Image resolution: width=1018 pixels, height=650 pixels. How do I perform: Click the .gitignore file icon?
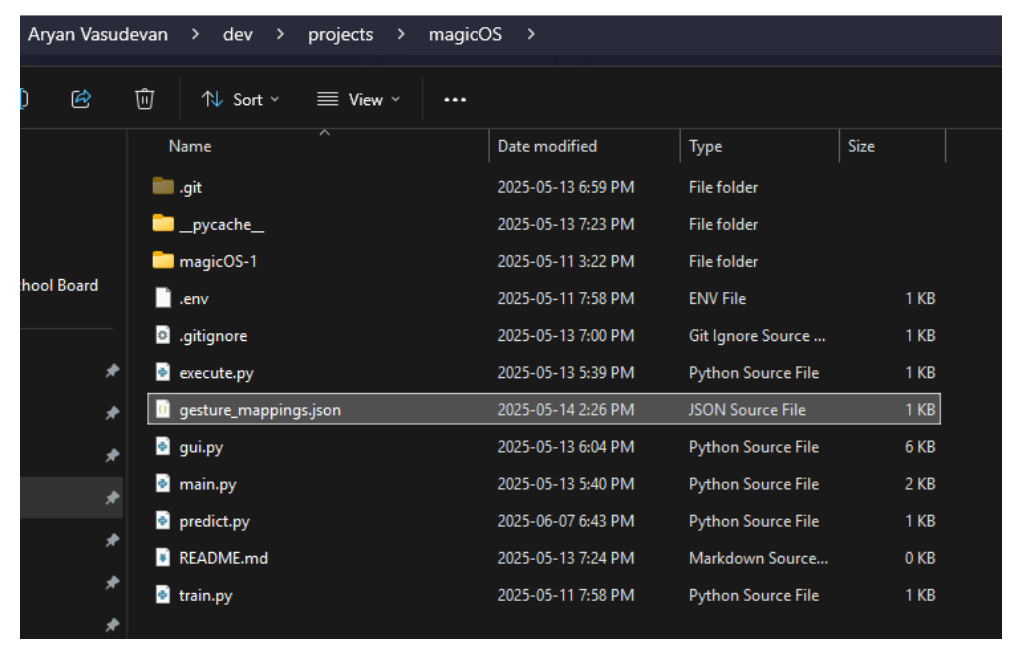(163, 335)
